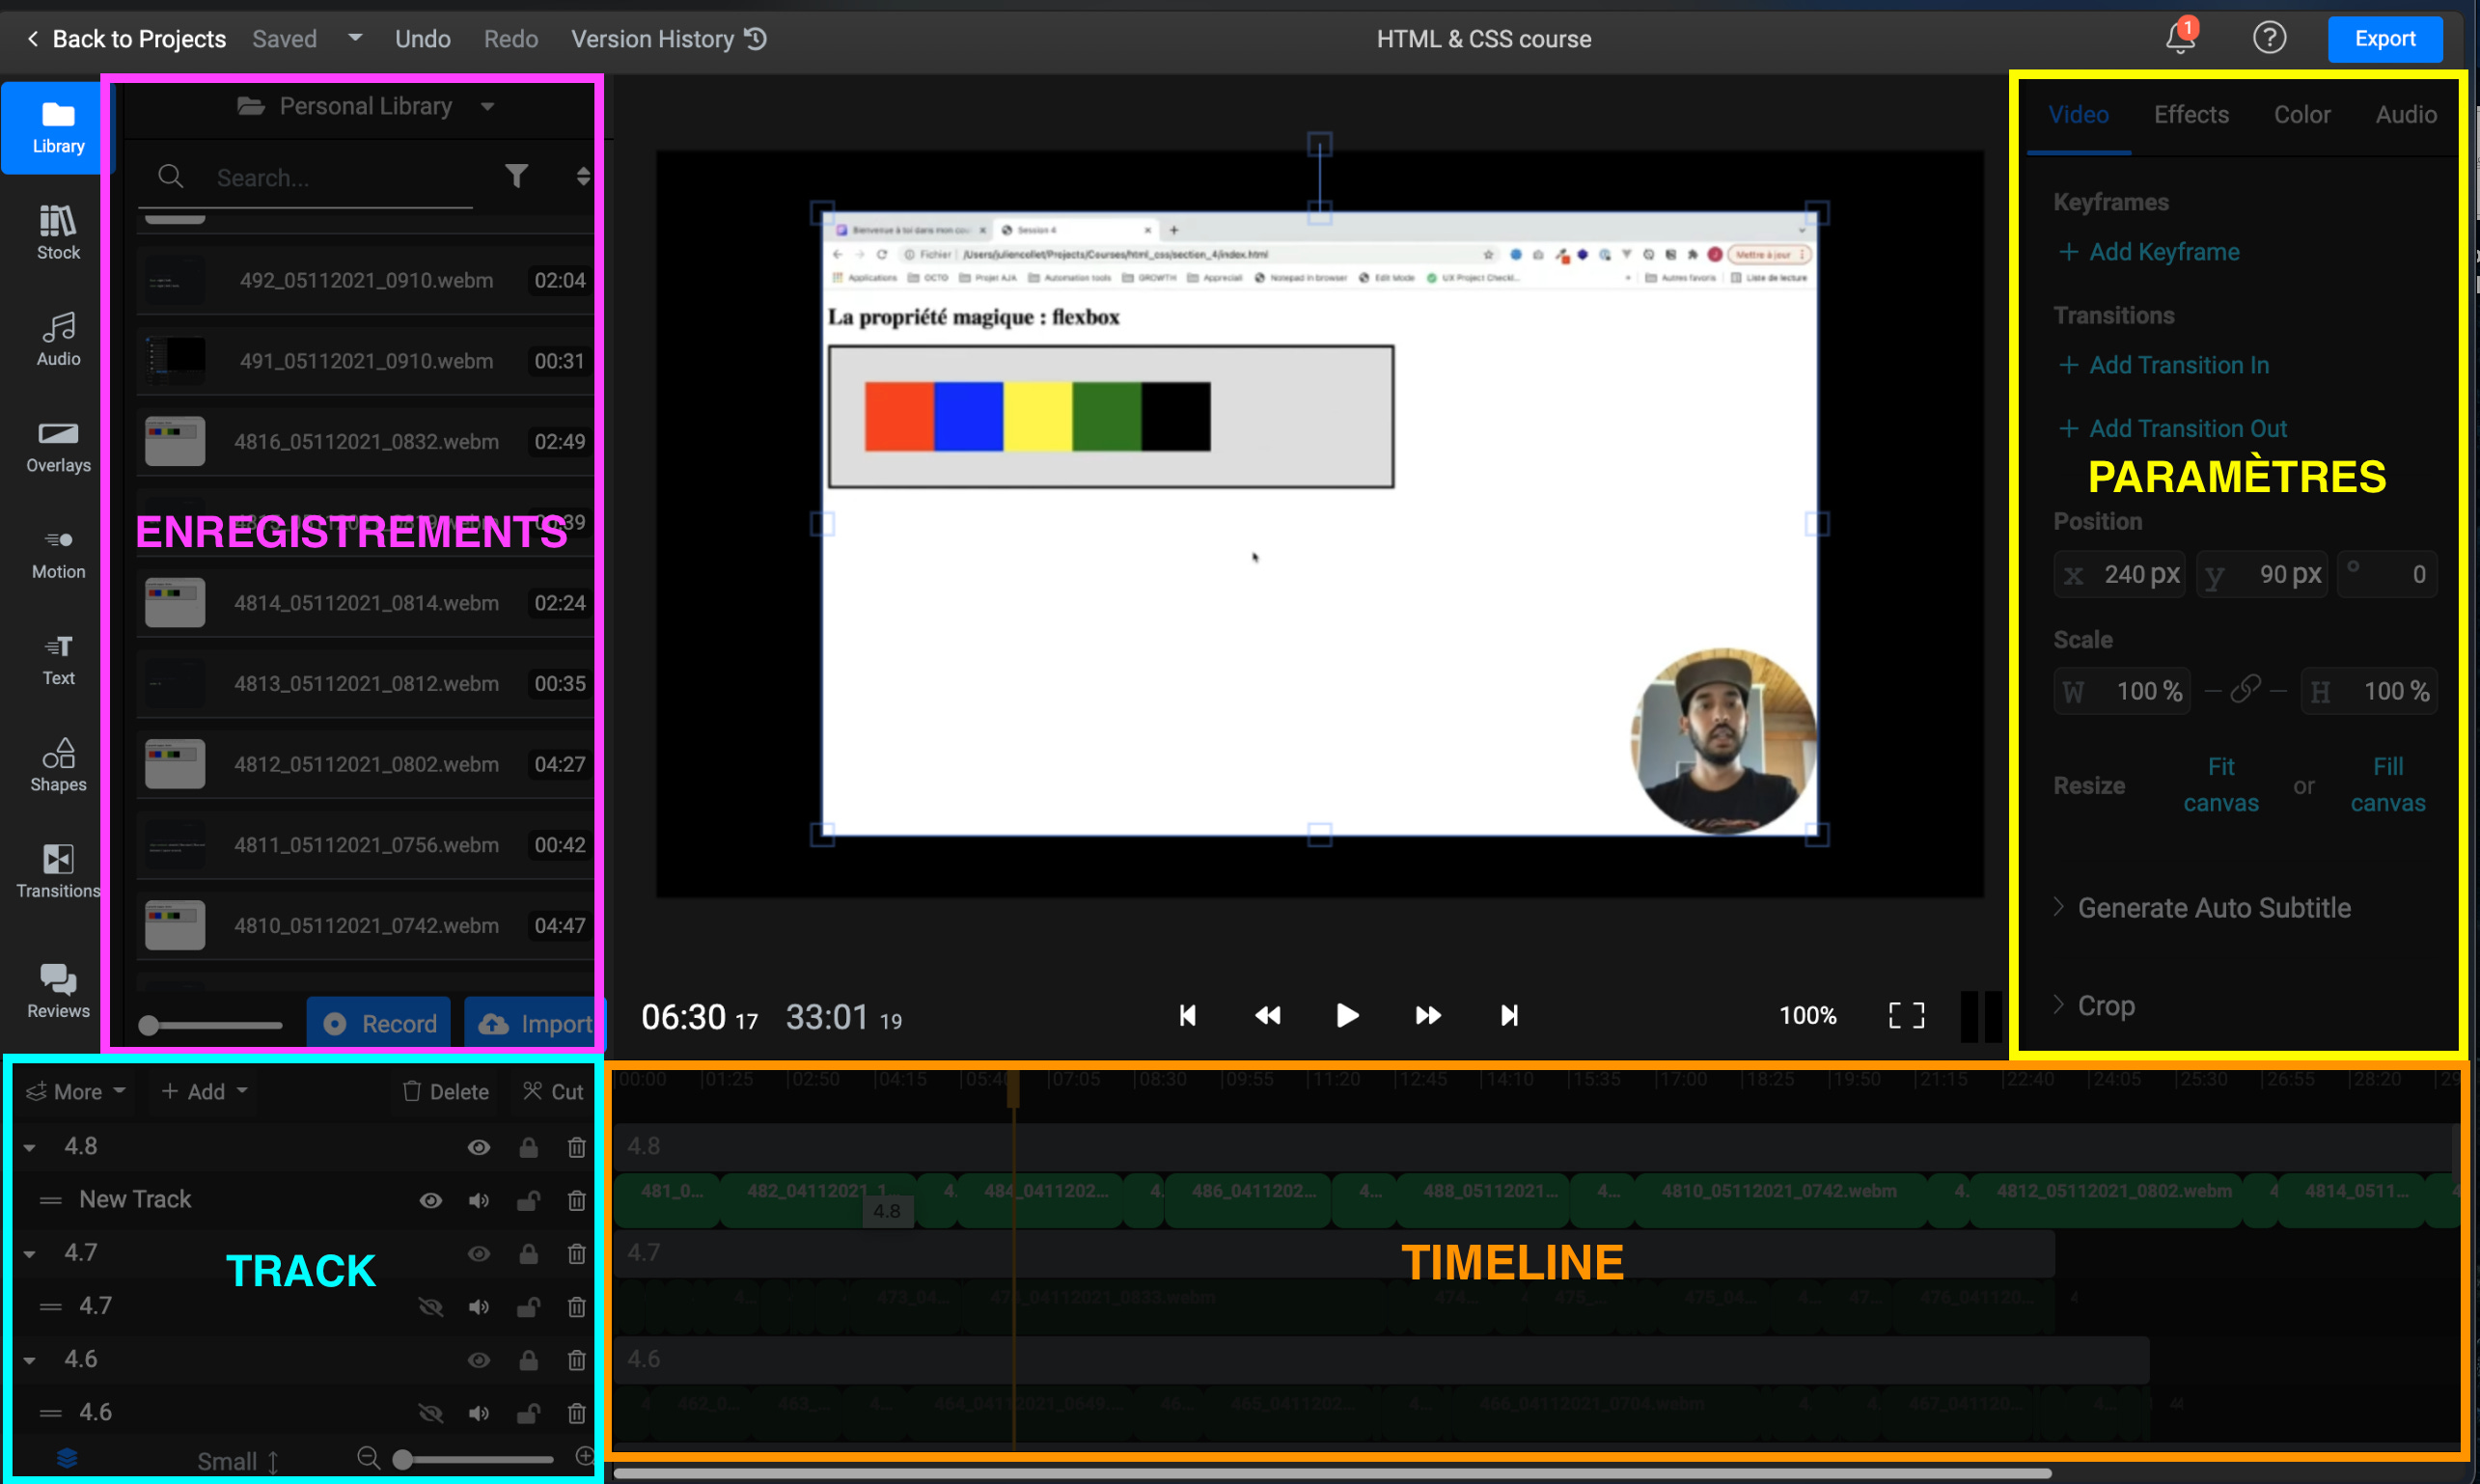Screen dimensions: 2480x1484
Task: Mute the 4.7 sub-track audio
Action: pyautogui.click(x=479, y=1307)
